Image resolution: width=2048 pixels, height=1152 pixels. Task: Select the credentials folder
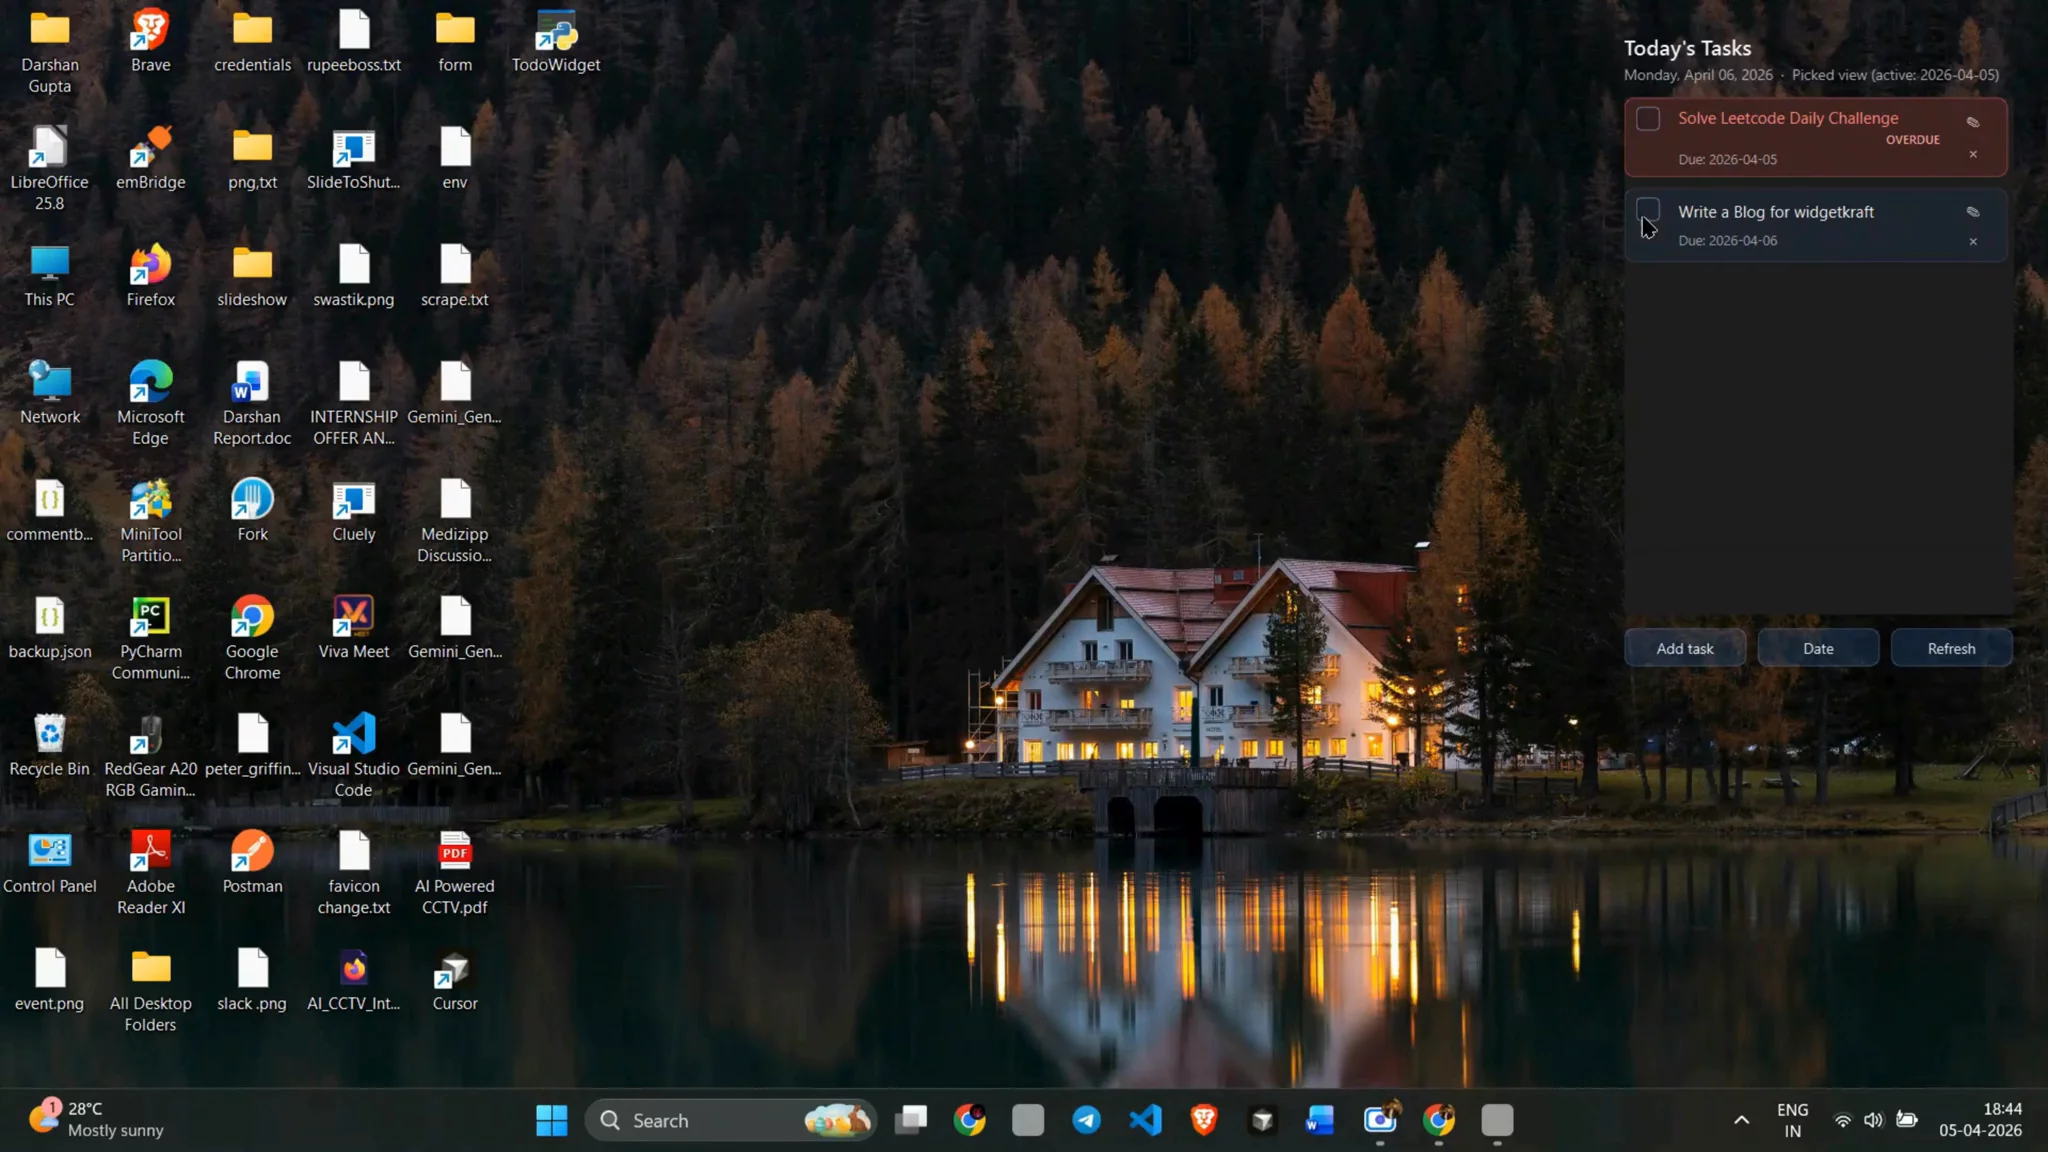point(252,42)
